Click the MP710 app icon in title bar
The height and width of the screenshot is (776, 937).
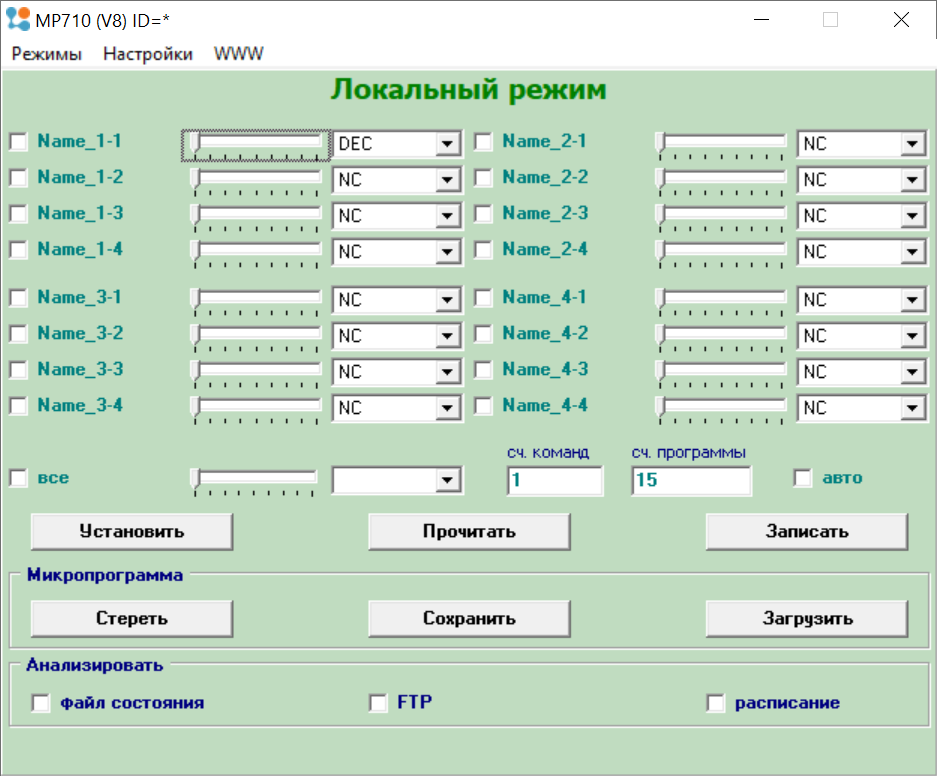pos(18,20)
